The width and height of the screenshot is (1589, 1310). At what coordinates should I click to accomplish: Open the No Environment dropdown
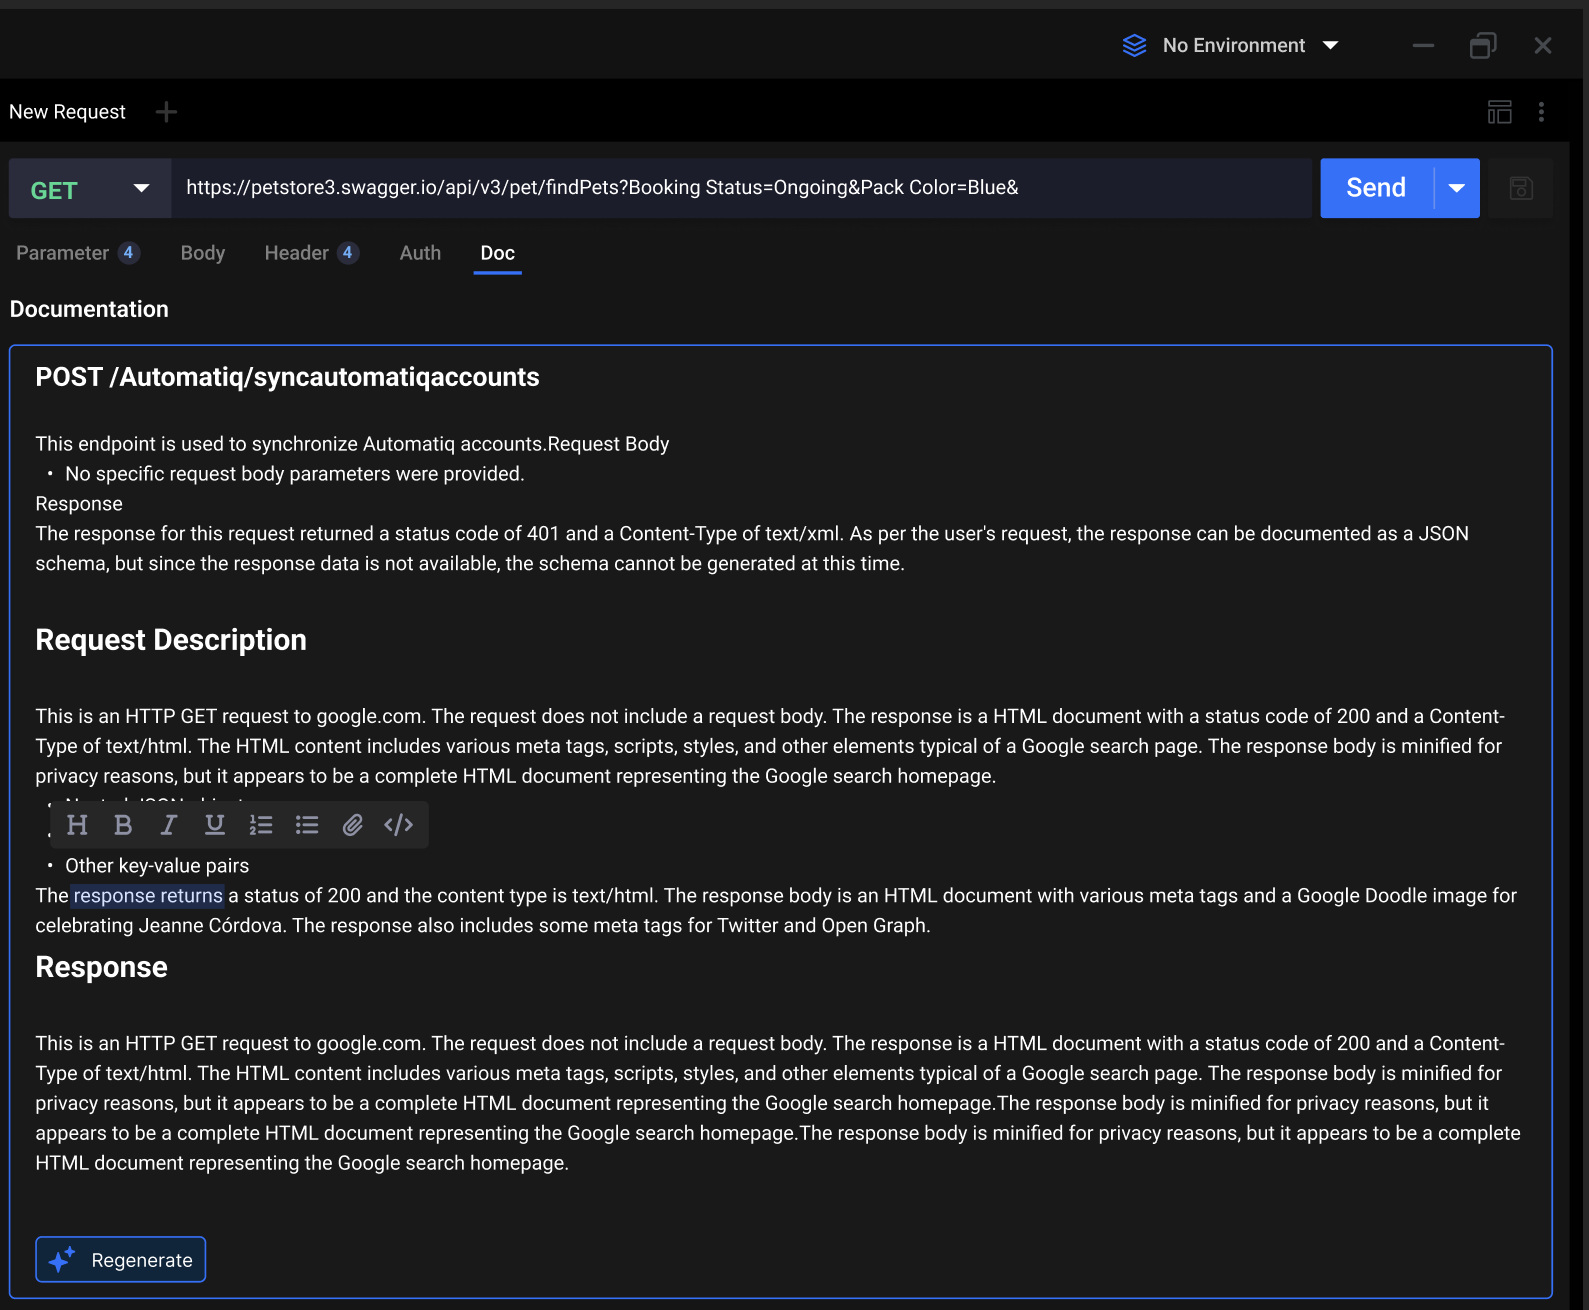(x=1249, y=46)
